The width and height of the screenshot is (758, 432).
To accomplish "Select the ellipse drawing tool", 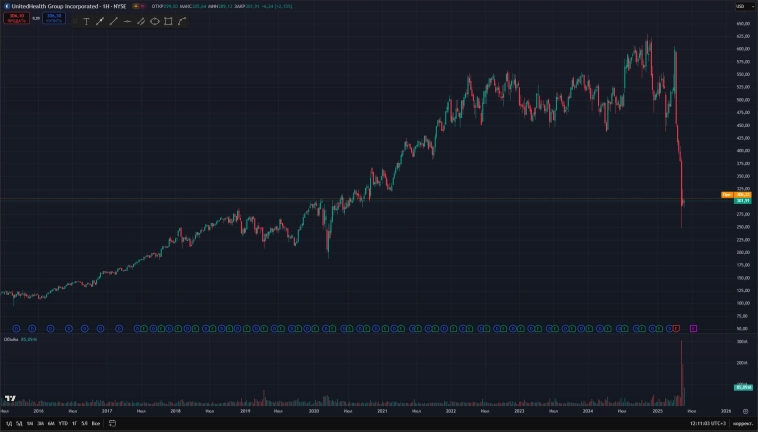I will pos(155,21).
